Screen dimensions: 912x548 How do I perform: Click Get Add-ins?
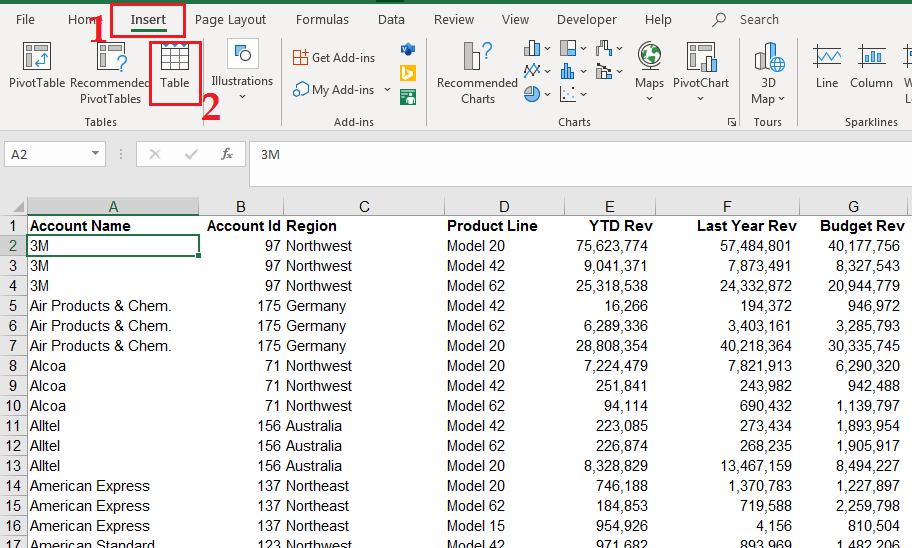[334, 58]
